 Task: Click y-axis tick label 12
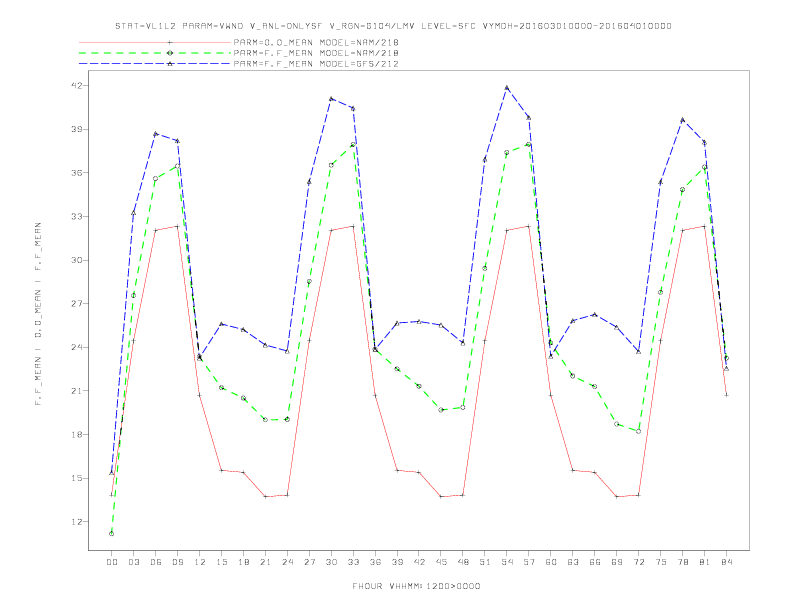[x=76, y=522]
